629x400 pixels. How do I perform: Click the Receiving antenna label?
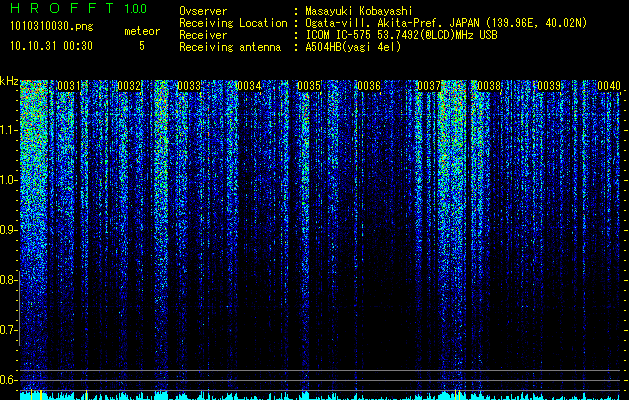(230, 47)
